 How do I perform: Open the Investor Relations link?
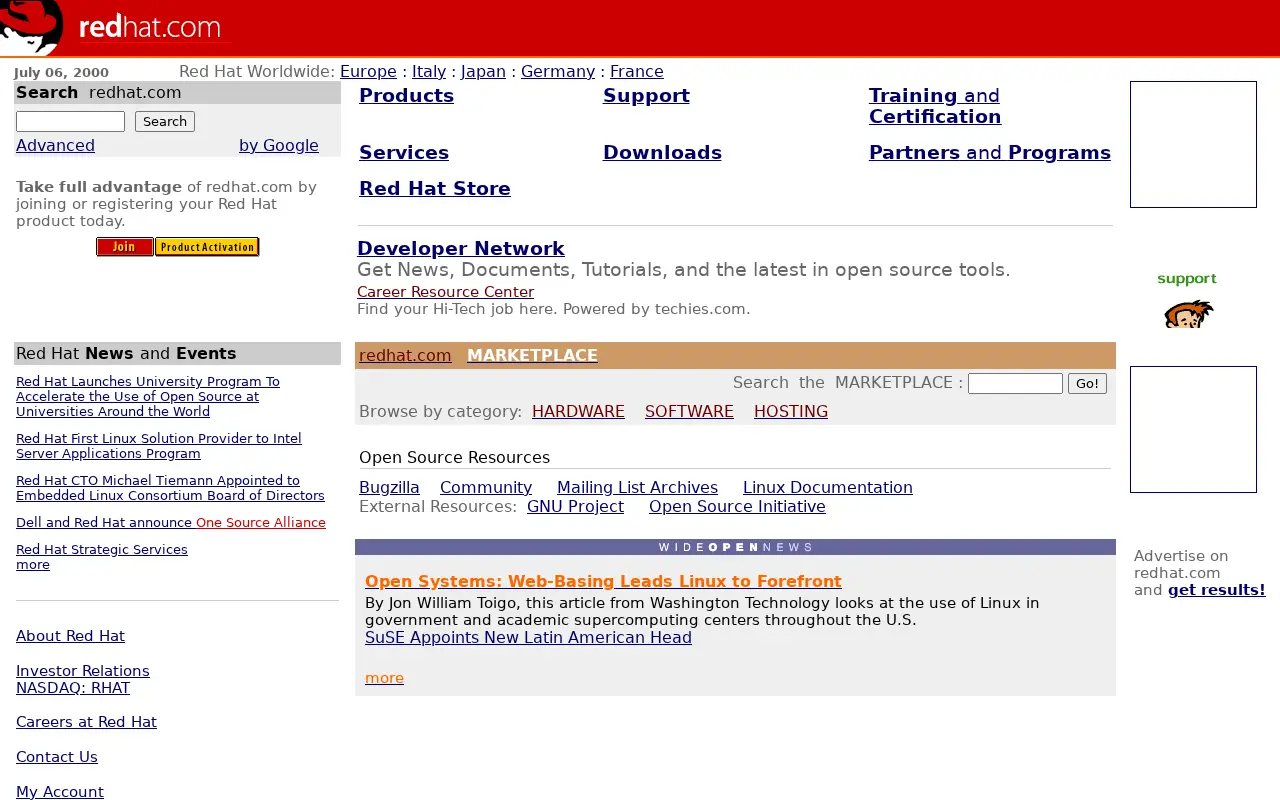pyautogui.click(x=83, y=671)
